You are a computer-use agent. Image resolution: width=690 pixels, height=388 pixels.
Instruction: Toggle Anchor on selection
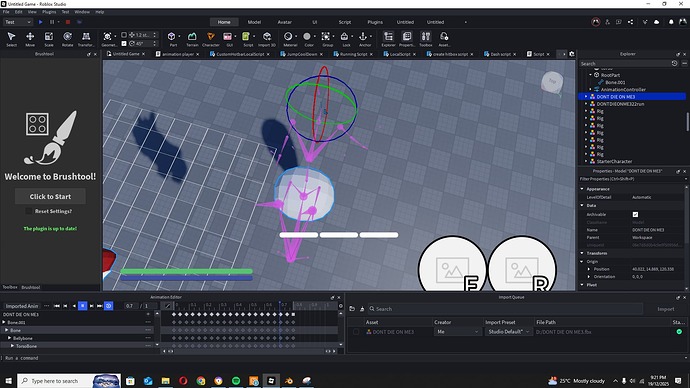[363, 39]
